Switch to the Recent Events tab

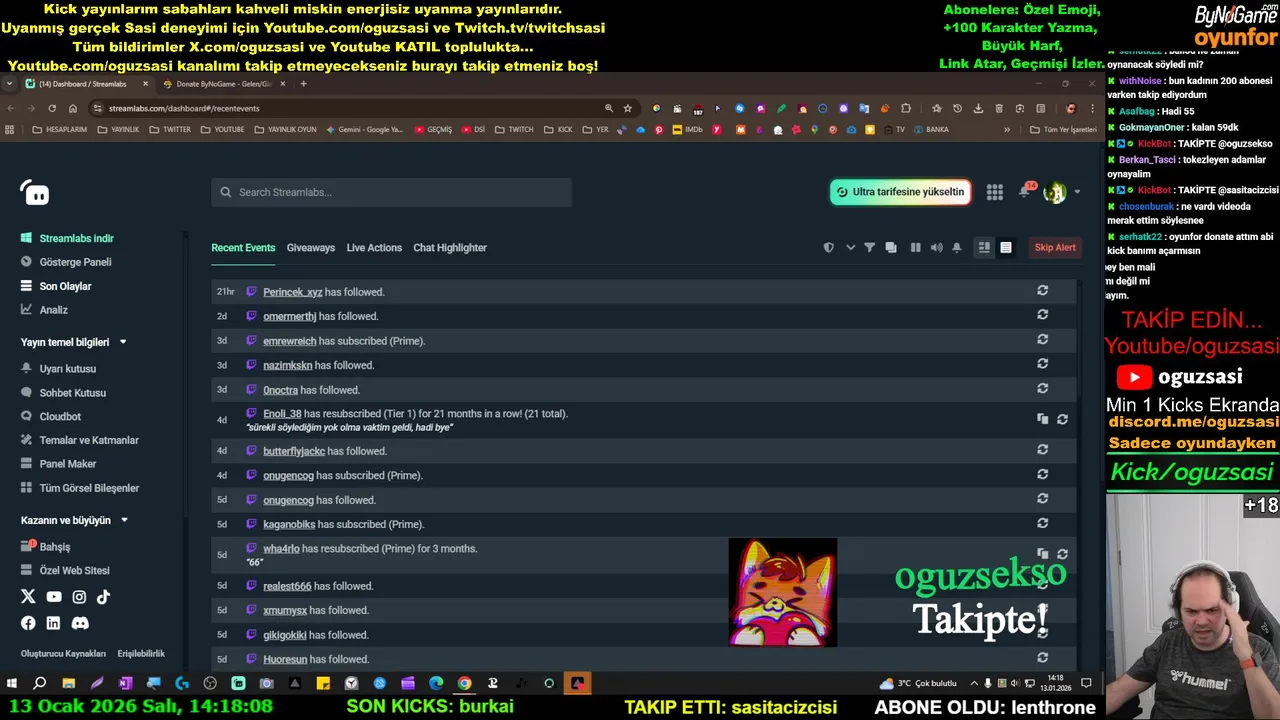click(x=243, y=248)
